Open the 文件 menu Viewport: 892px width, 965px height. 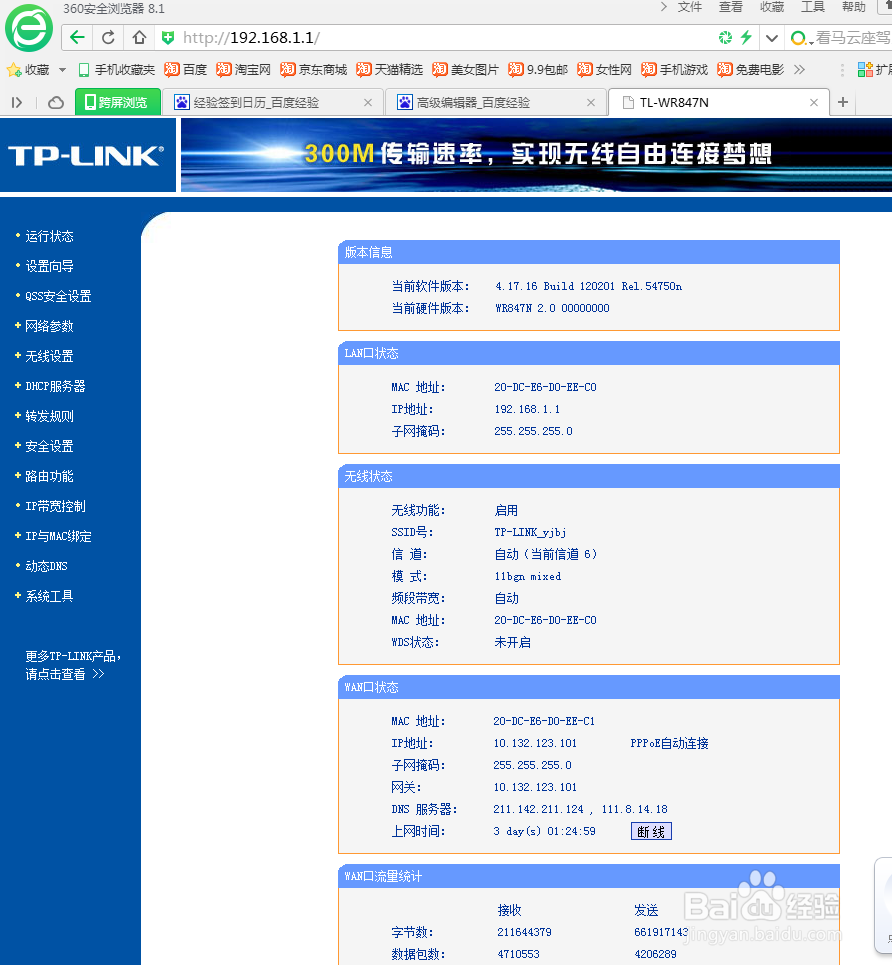pyautogui.click(x=689, y=7)
